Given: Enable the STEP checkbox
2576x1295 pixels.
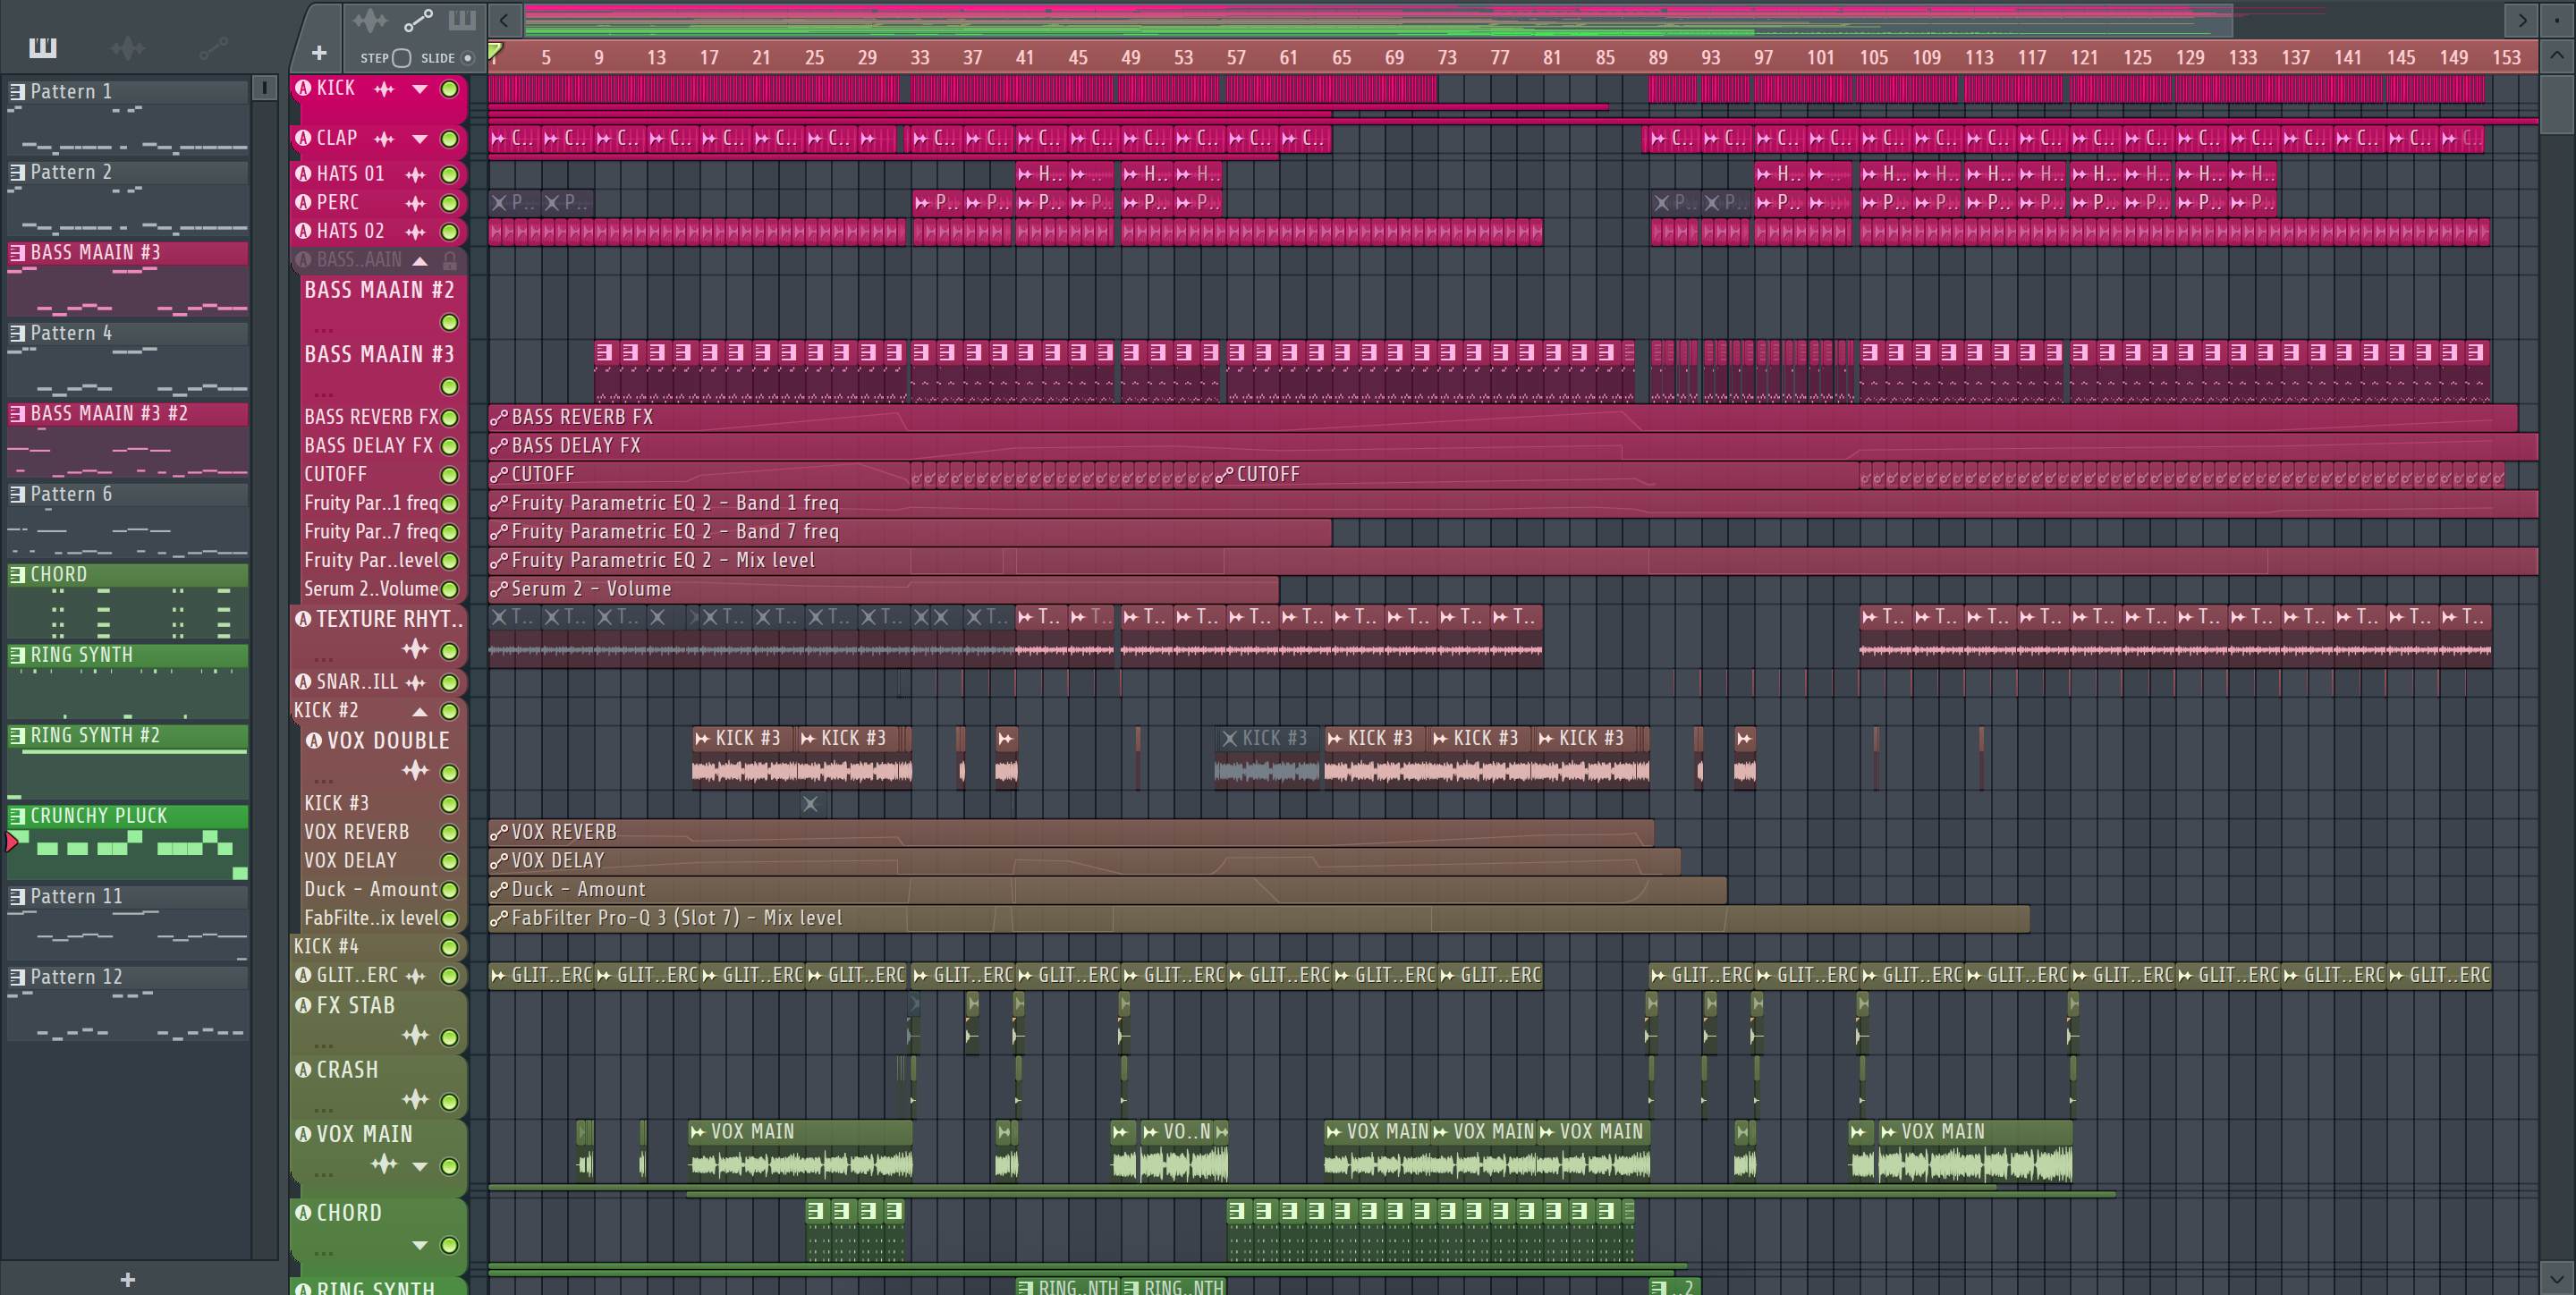Looking at the screenshot, I should (x=401, y=58).
